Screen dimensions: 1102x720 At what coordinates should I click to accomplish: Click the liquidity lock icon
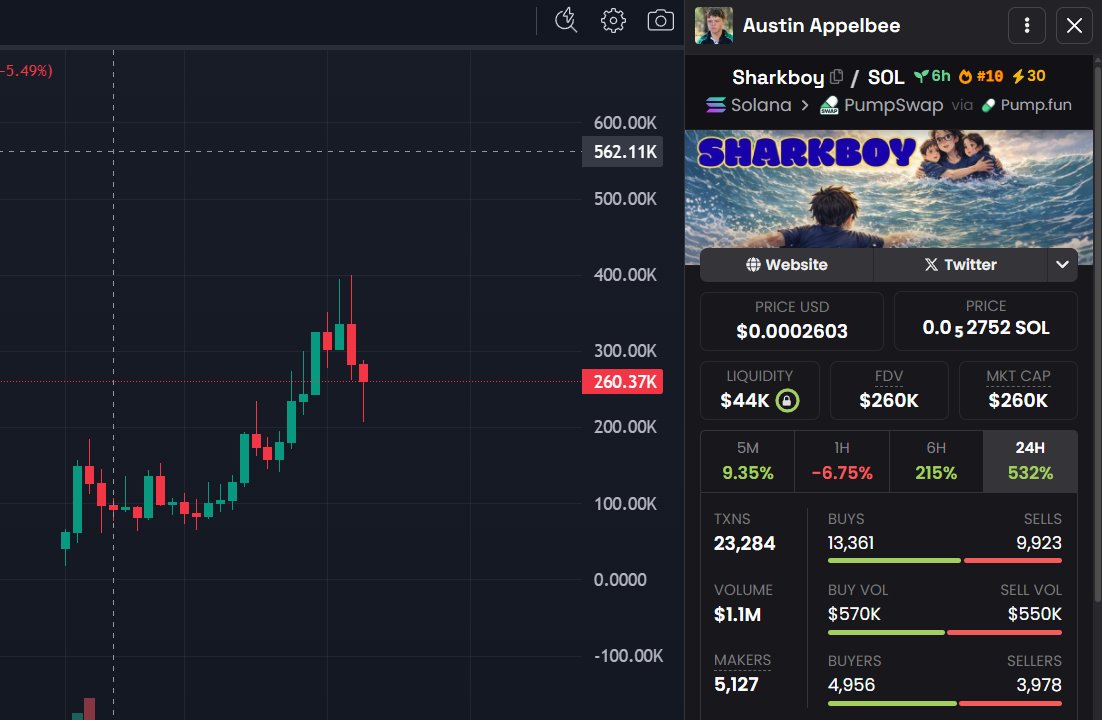click(787, 400)
